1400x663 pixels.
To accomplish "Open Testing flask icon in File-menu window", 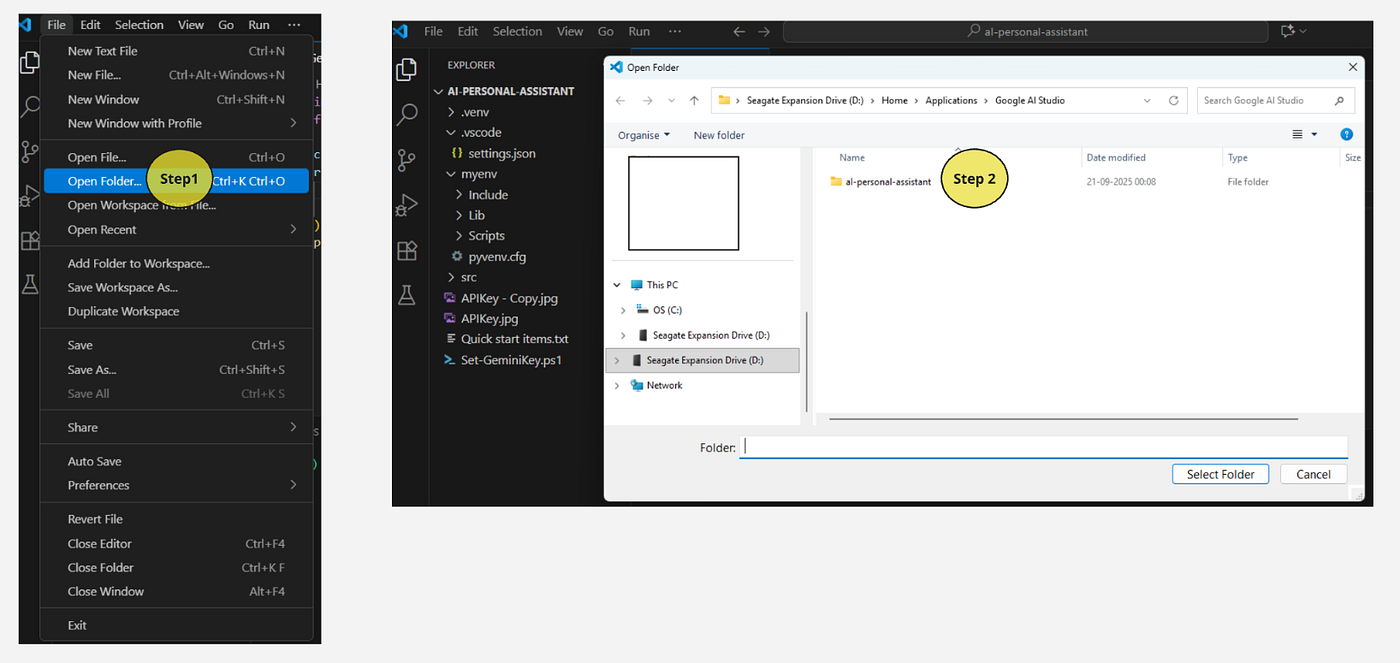I will (x=29, y=285).
